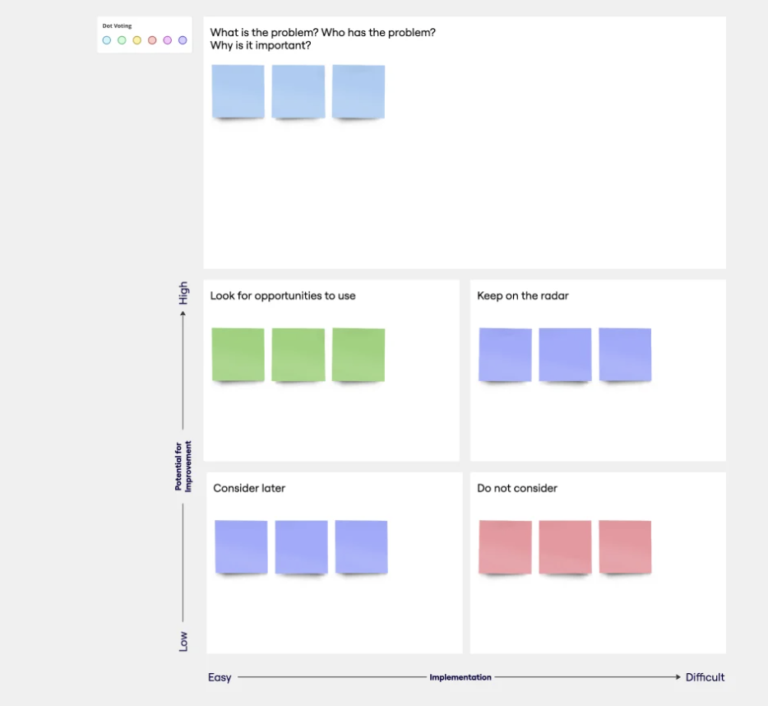768x706 pixels.
Task: Select third blue sticky note in problem section
Action: 358,91
